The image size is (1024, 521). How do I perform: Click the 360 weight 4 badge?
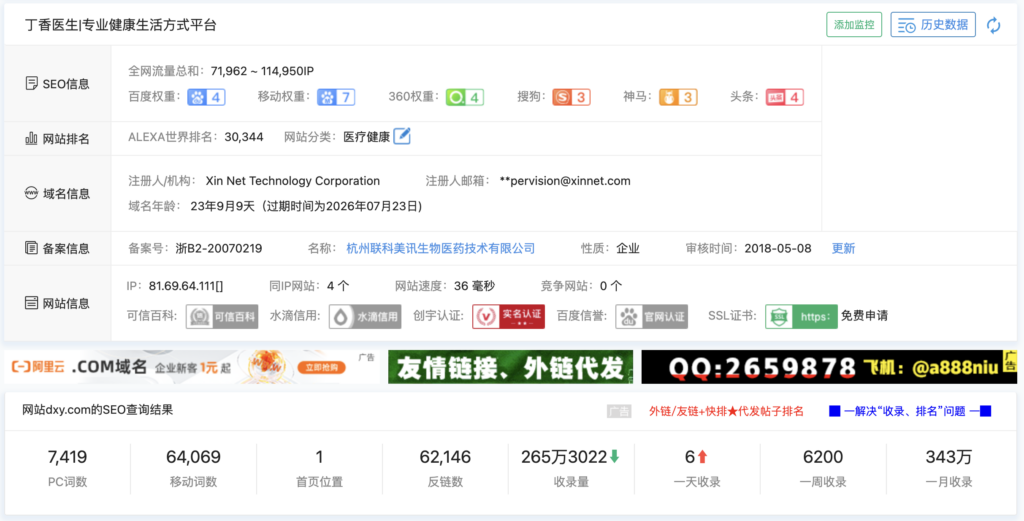(464, 97)
